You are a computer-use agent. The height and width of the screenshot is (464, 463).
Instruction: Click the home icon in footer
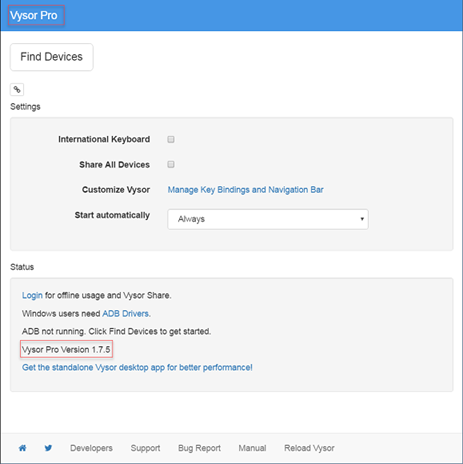point(23,448)
